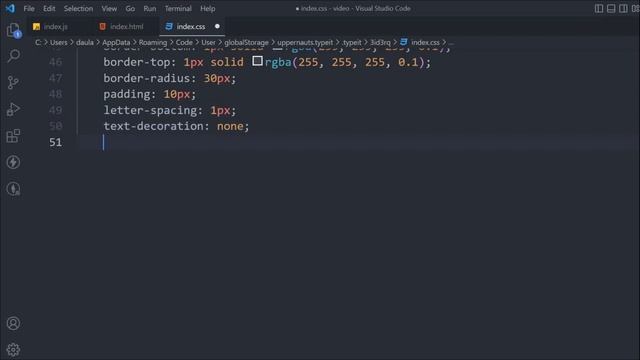640x360 pixels.
Task: Toggle panel layout icon in title bar
Action: tap(611, 9)
